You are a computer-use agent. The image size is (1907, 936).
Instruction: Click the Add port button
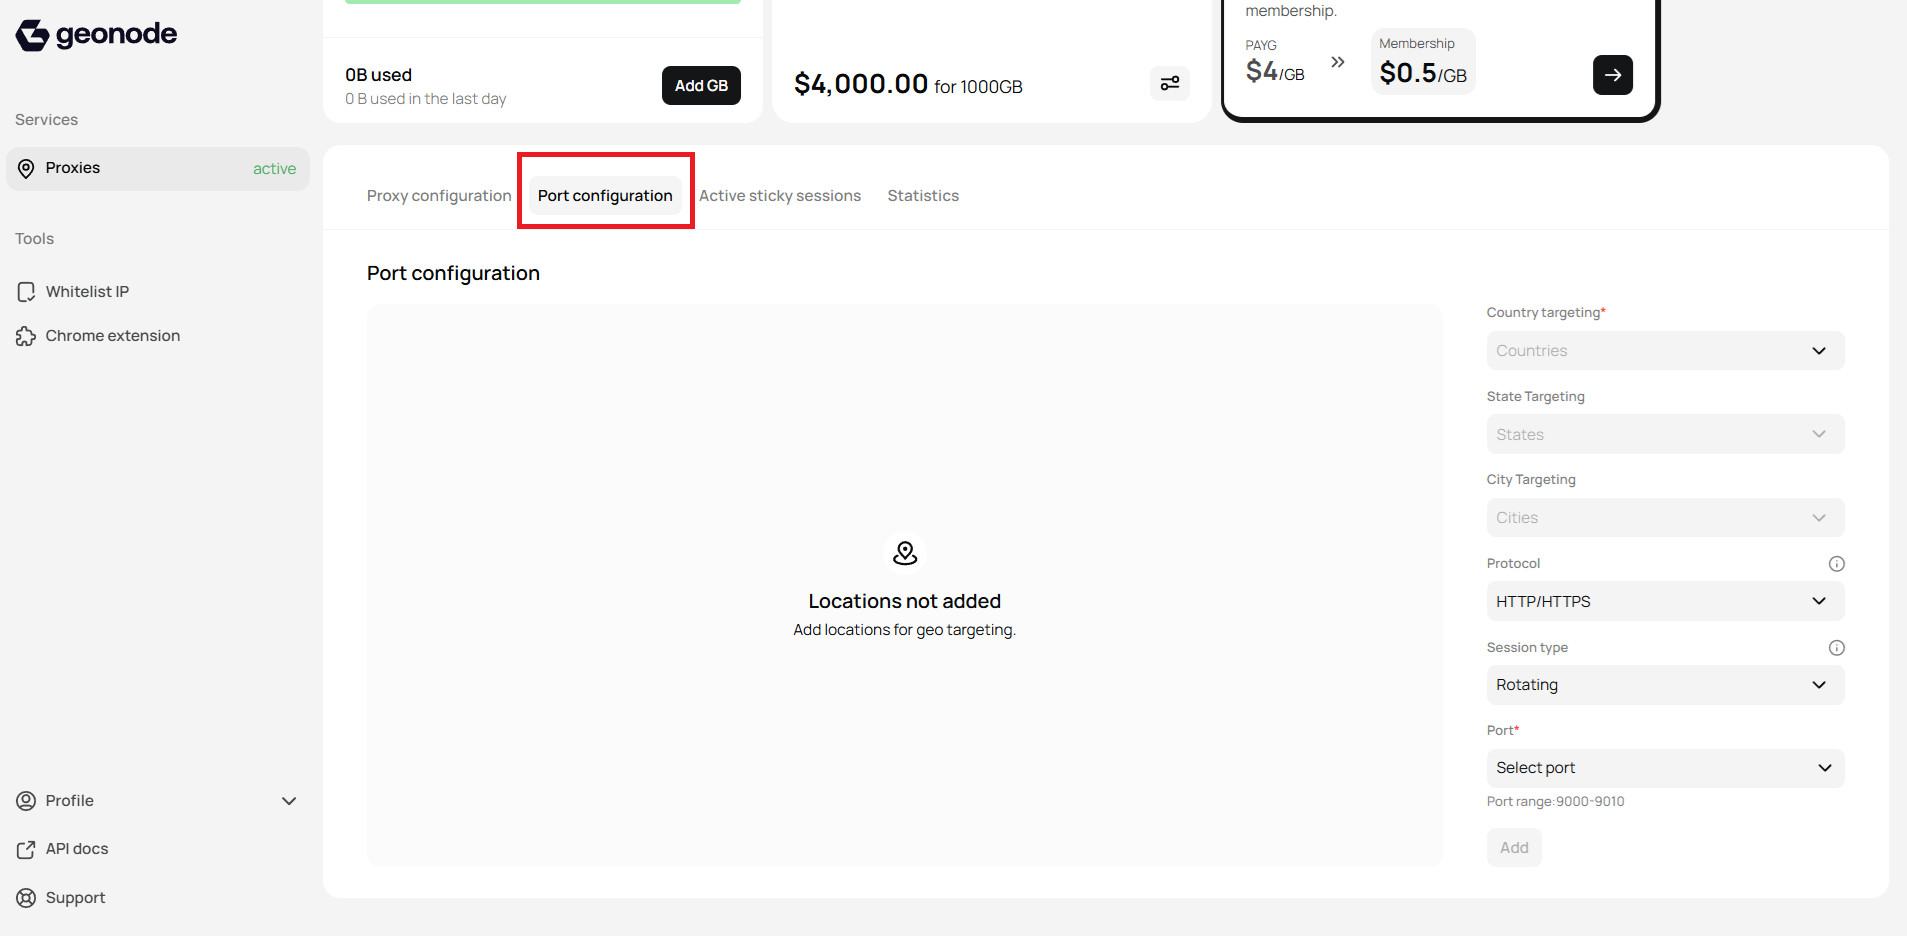[x=1514, y=848]
